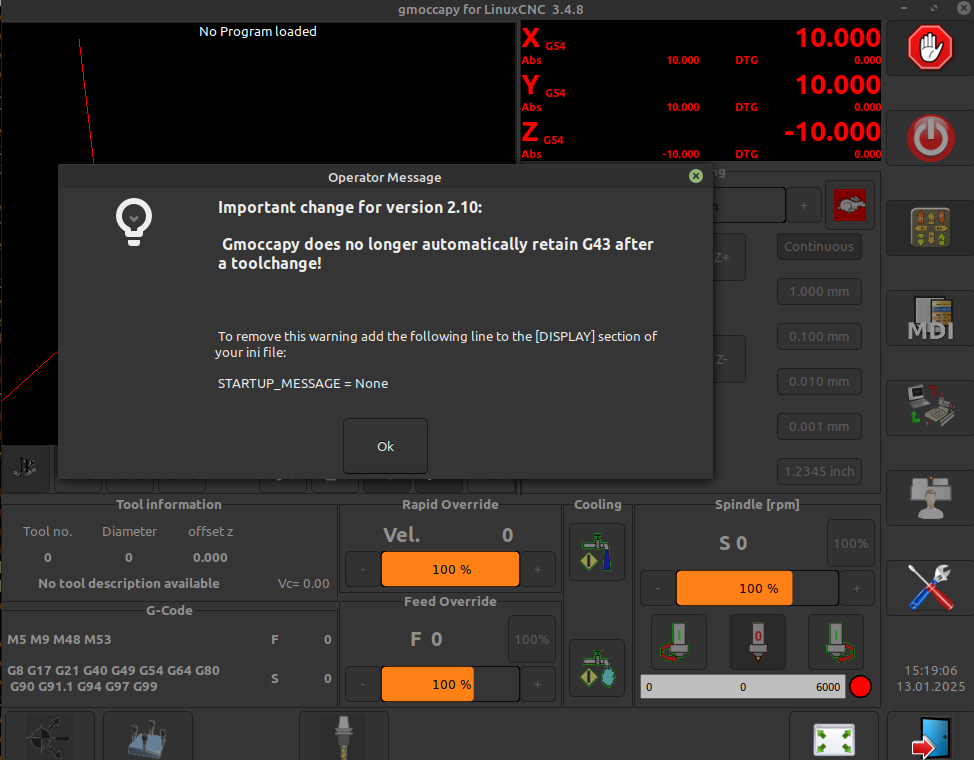This screenshot has width=974, height=760.
Task: Select 0.010 mm jog increment
Action: 819,382
